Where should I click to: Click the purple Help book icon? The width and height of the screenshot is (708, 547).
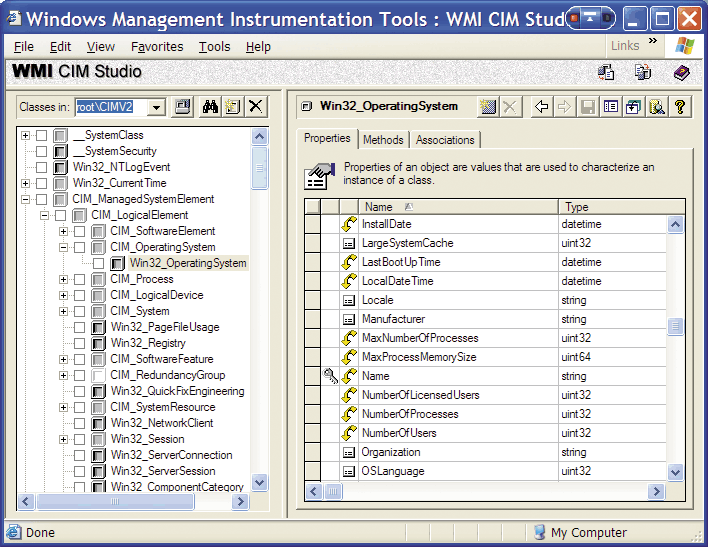point(681,72)
